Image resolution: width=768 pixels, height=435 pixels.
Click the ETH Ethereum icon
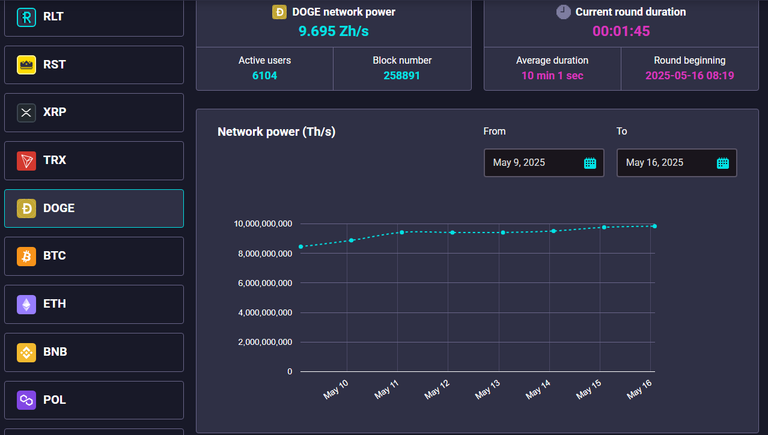(x=26, y=304)
